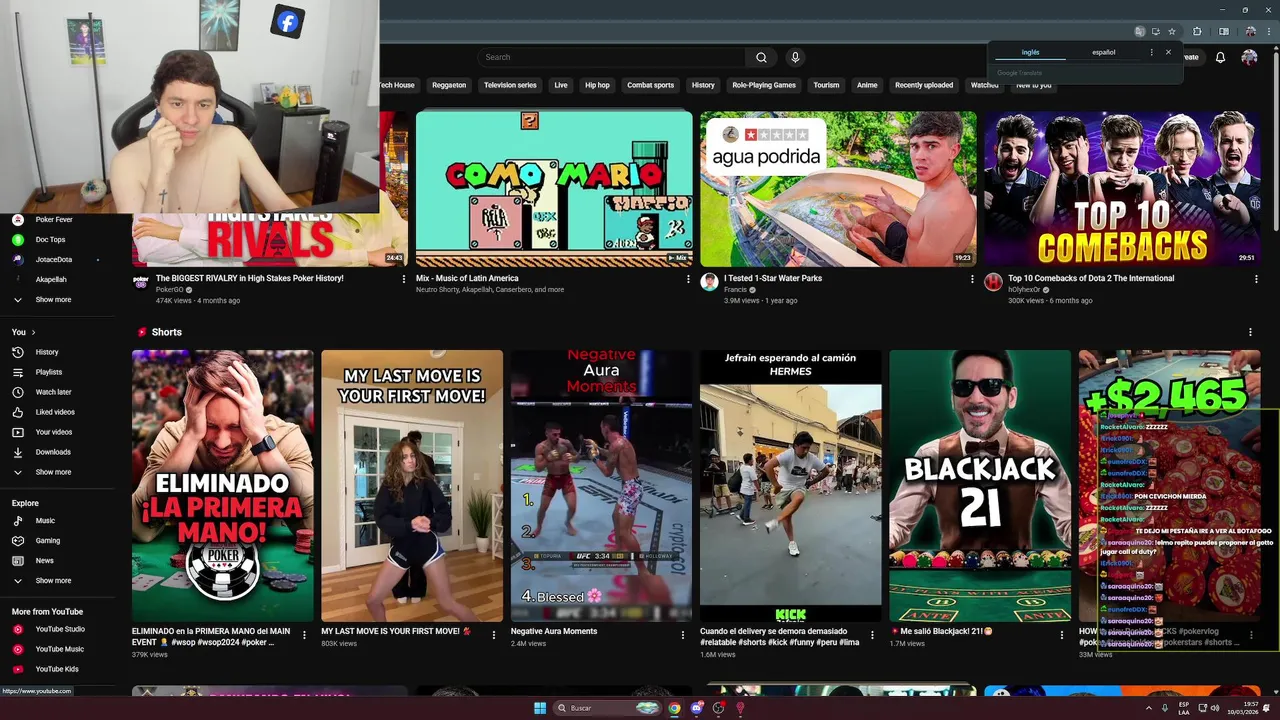Filter by Live chip
This screenshot has width=1280, height=720.
coord(561,85)
